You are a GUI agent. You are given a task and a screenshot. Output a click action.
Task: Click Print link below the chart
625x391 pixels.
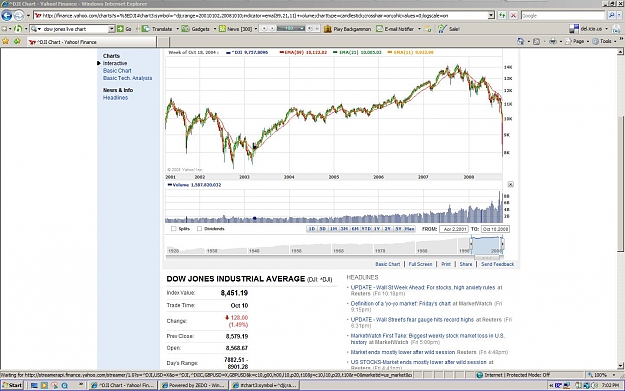pos(446,264)
